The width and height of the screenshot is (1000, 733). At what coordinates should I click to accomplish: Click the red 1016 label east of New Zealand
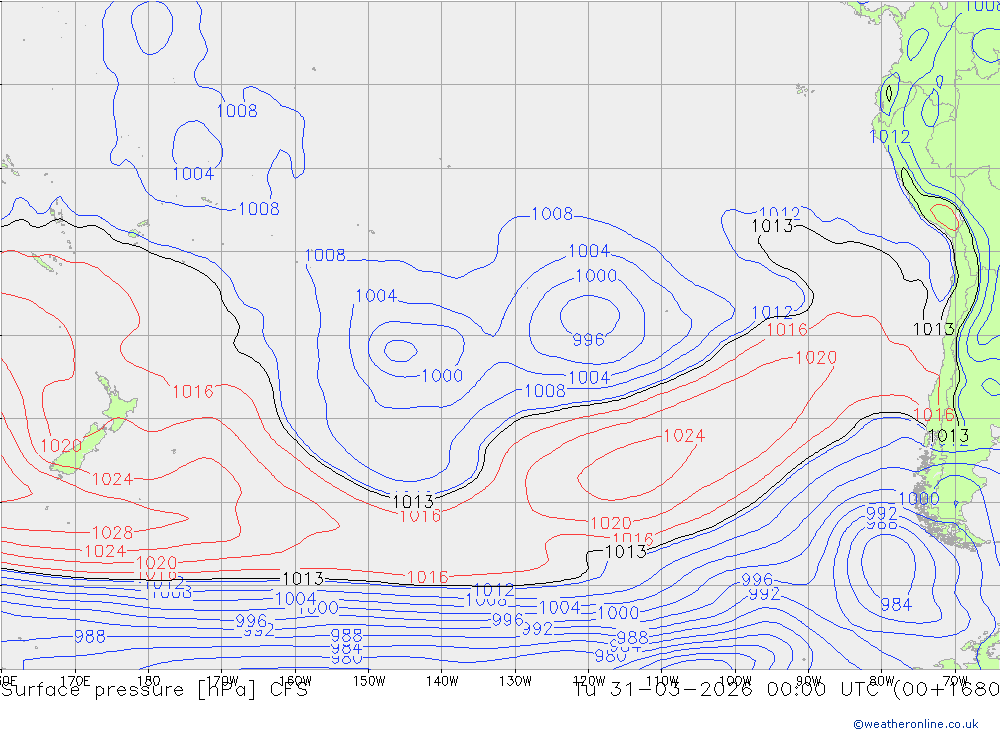(x=193, y=392)
